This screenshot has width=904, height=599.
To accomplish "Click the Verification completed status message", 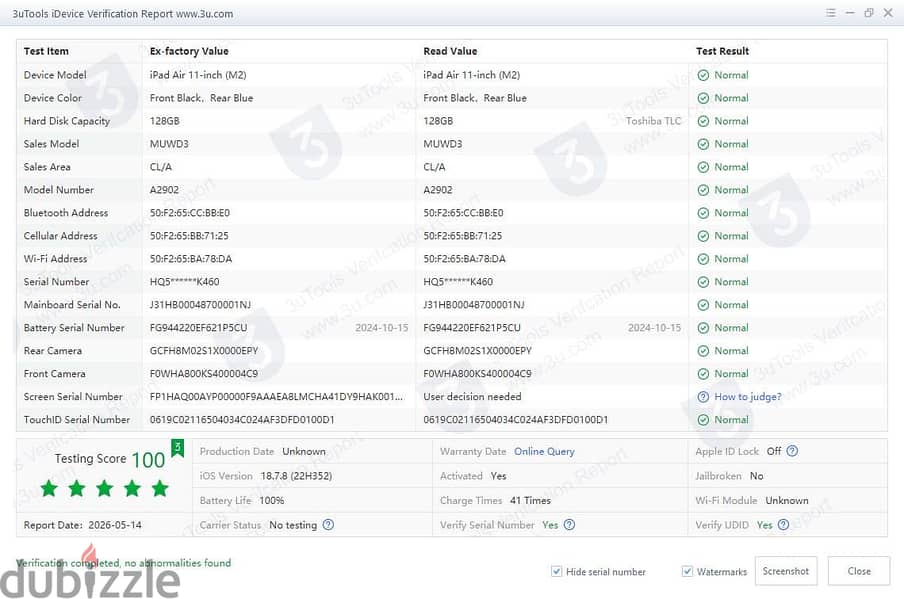I will pos(123,563).
